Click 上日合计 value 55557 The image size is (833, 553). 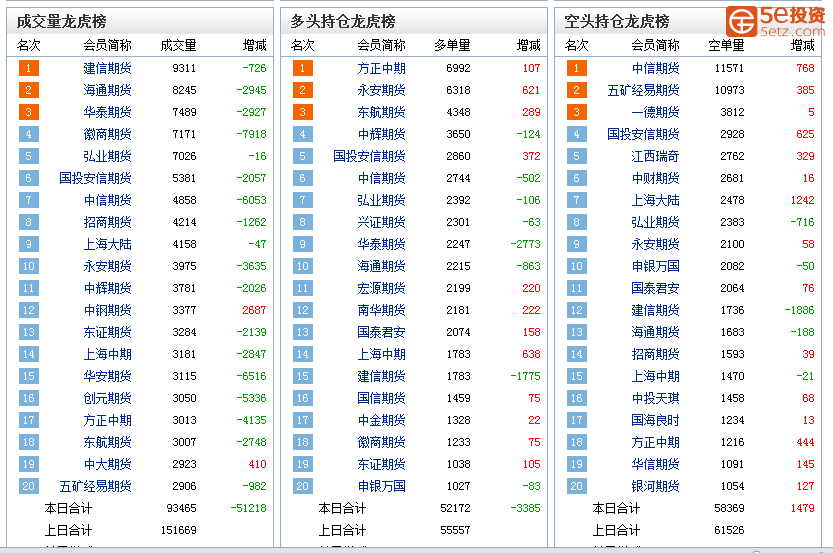(x=455, y=530)
